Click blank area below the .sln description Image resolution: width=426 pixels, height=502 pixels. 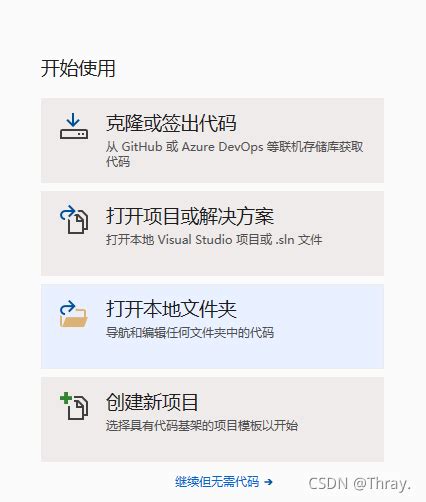213,262
